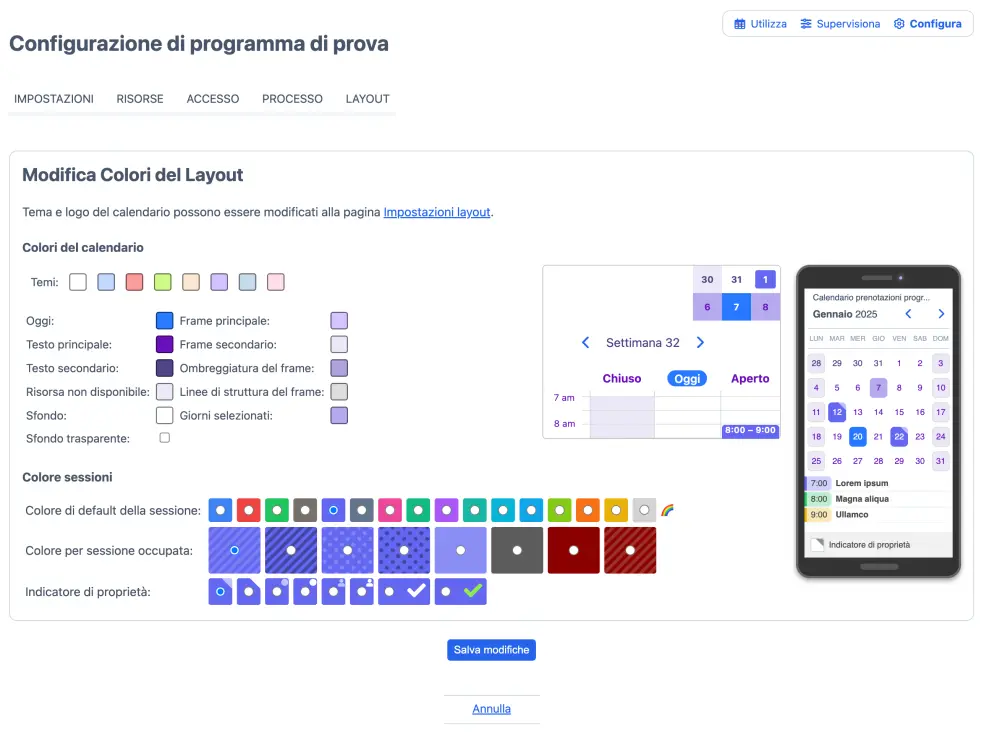Switch to the IMPOSTAZIONI tab
The width and height of the screenshot is (984, 736).
54,99
